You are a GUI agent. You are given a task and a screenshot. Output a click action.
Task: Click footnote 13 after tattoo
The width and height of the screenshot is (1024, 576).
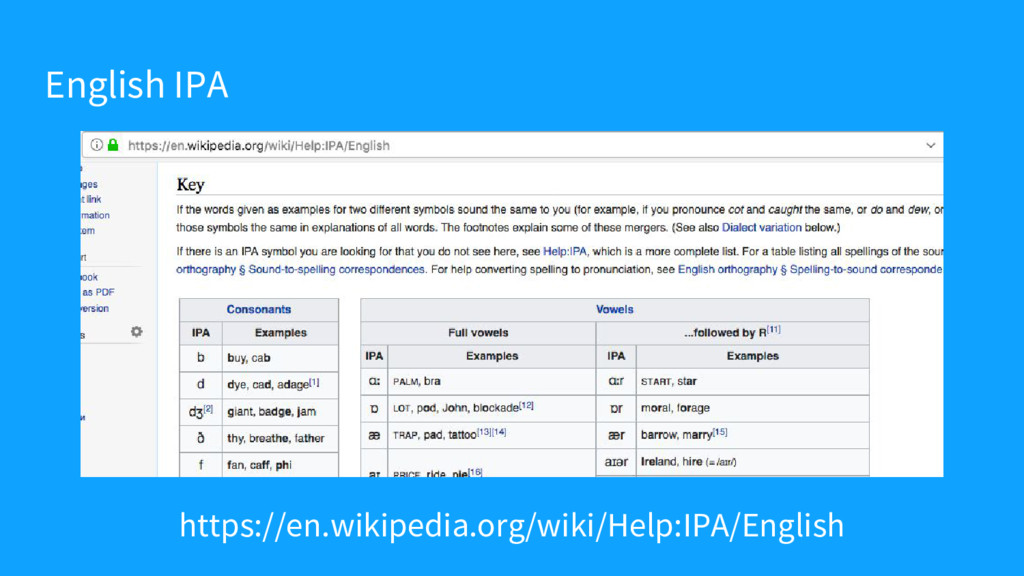click(484, 431)
